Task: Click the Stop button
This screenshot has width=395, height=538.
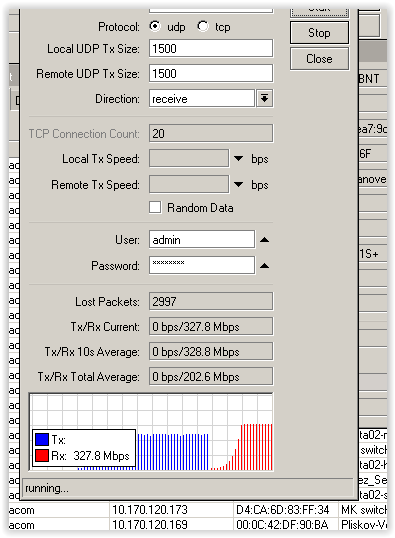Action: 319,33
